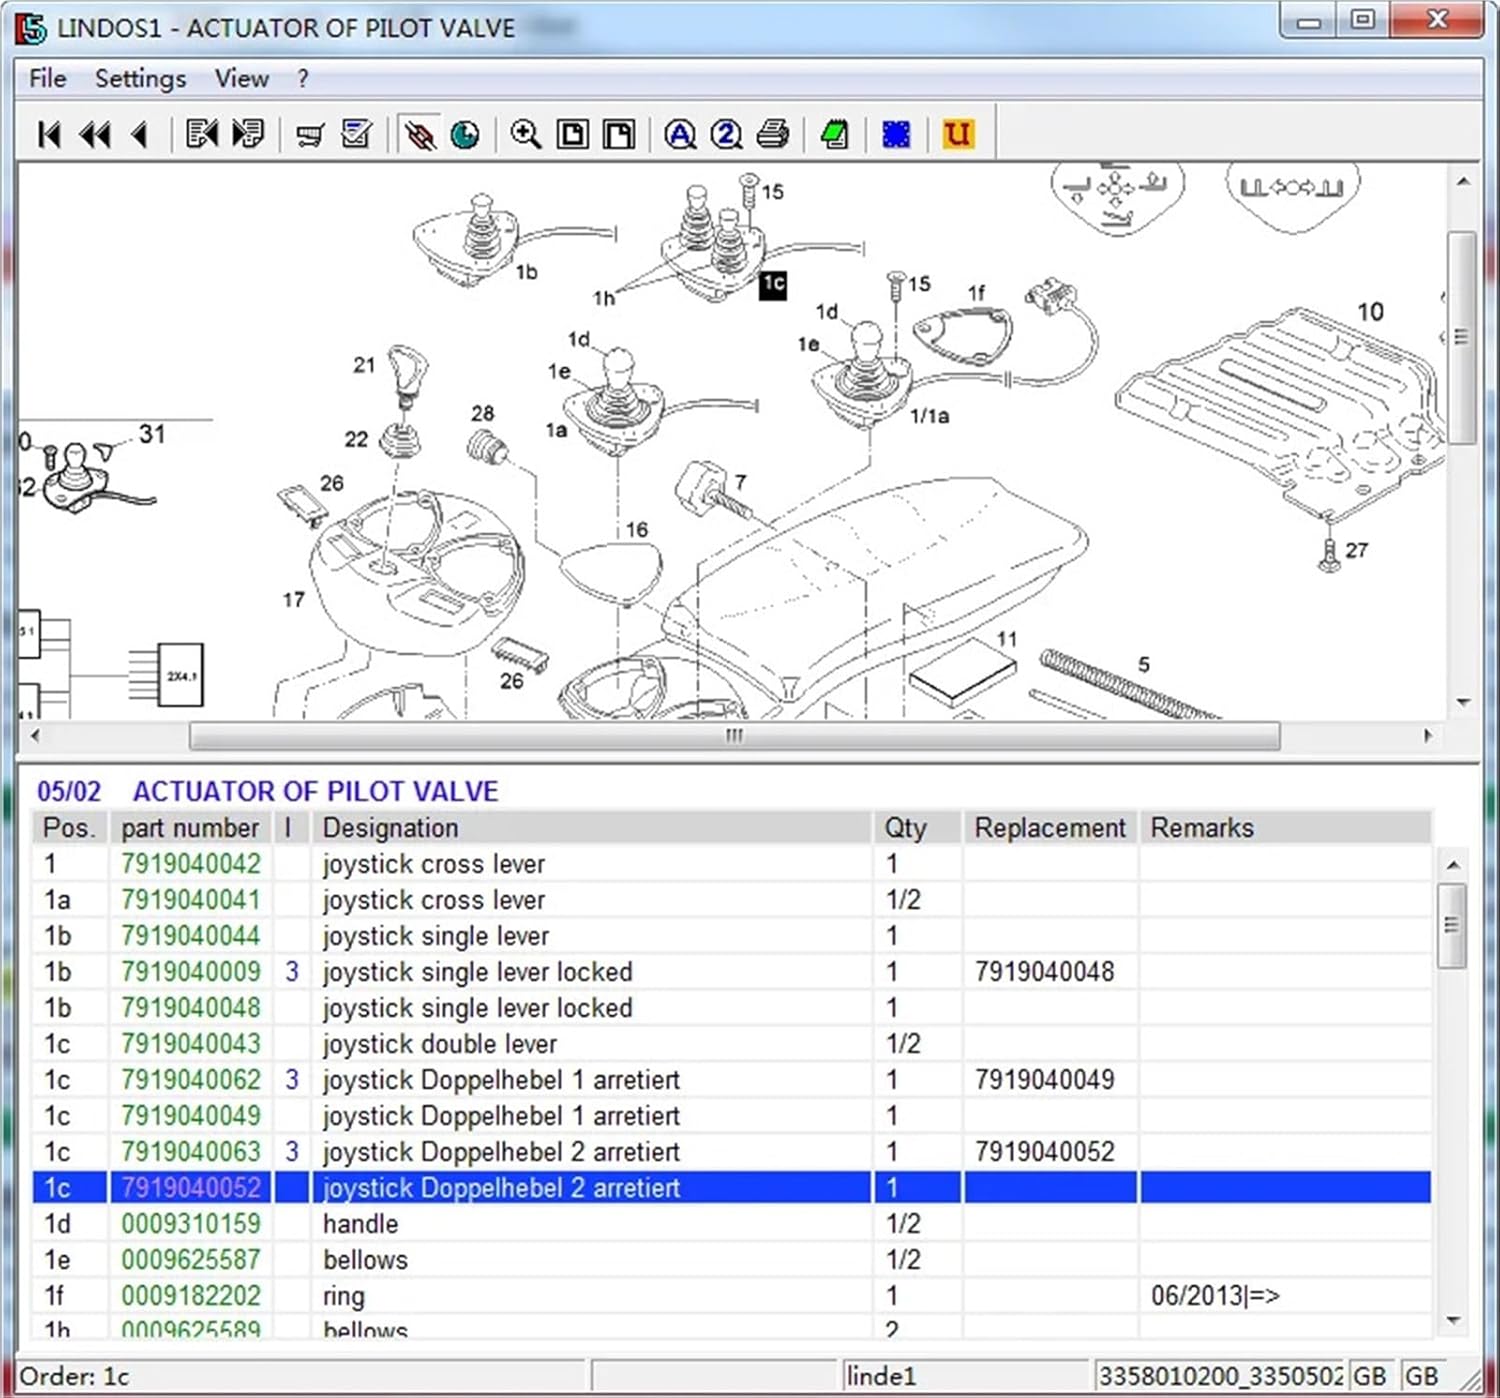Click the teal clock globe icon
The image size is (1500, 1398).
point(465,134)
